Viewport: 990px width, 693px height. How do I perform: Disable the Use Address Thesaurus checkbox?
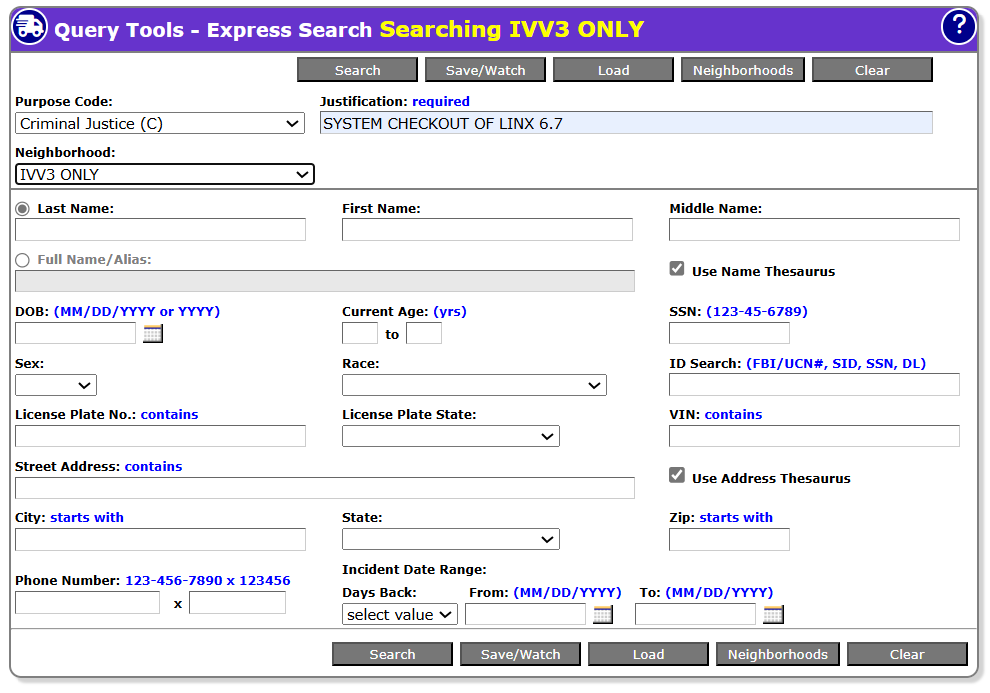pos(677,476)
